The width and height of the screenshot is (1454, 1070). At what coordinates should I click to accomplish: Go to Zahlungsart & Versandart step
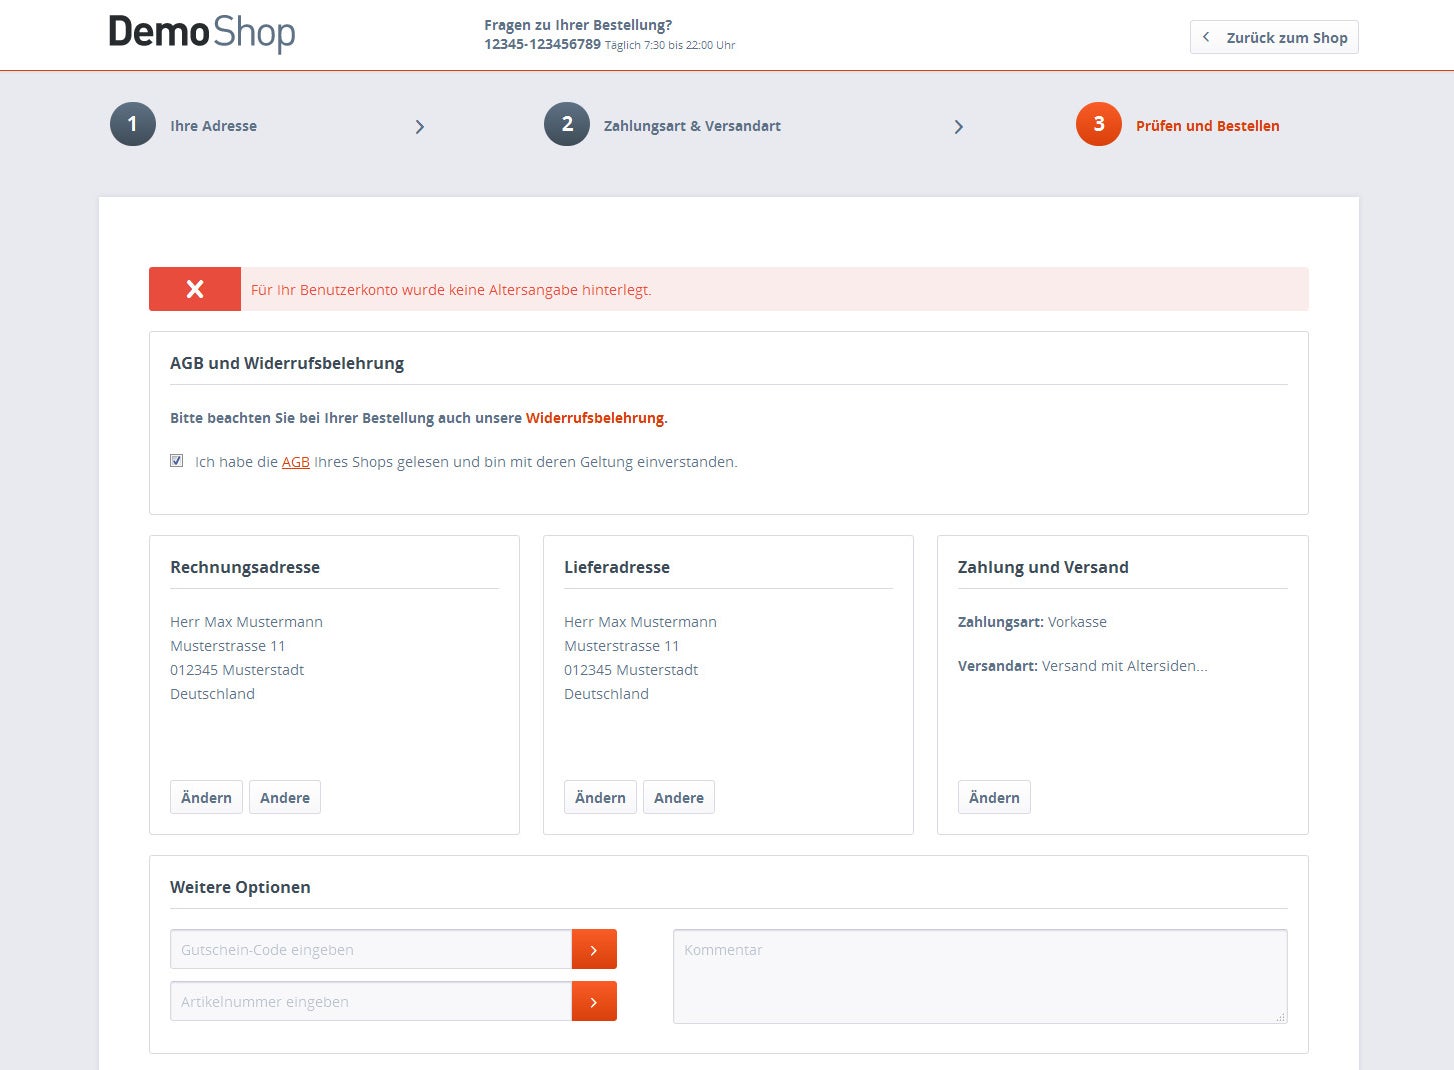coord(692,126)
